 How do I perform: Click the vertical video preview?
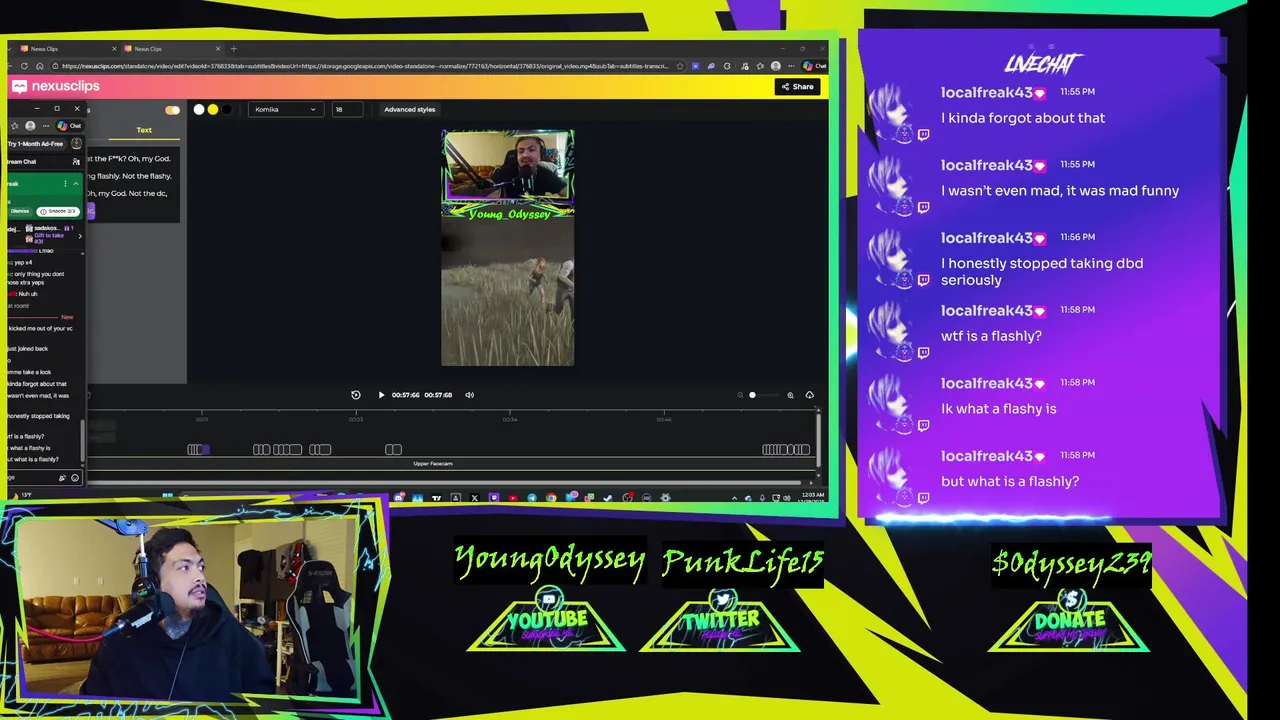coord(508,248)
